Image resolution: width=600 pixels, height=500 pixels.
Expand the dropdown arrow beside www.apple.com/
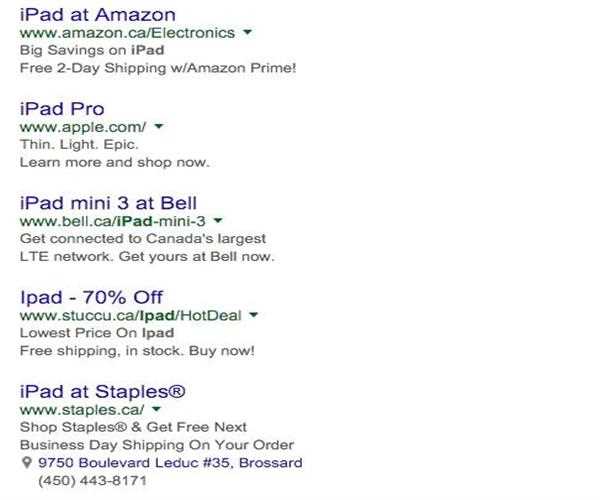(x=159, y=127)
